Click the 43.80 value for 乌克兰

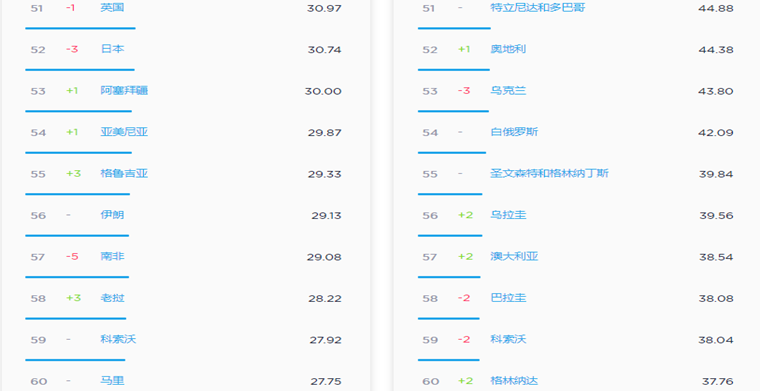pos(716,91)
